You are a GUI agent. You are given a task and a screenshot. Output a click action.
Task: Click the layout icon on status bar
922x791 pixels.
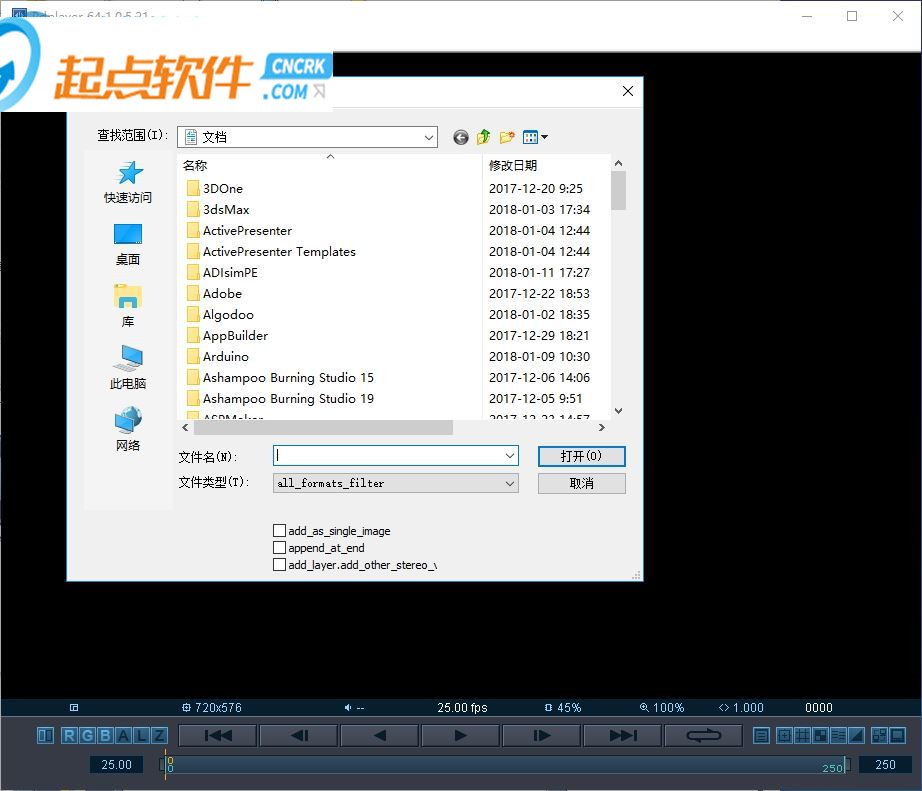coord(74,707)
